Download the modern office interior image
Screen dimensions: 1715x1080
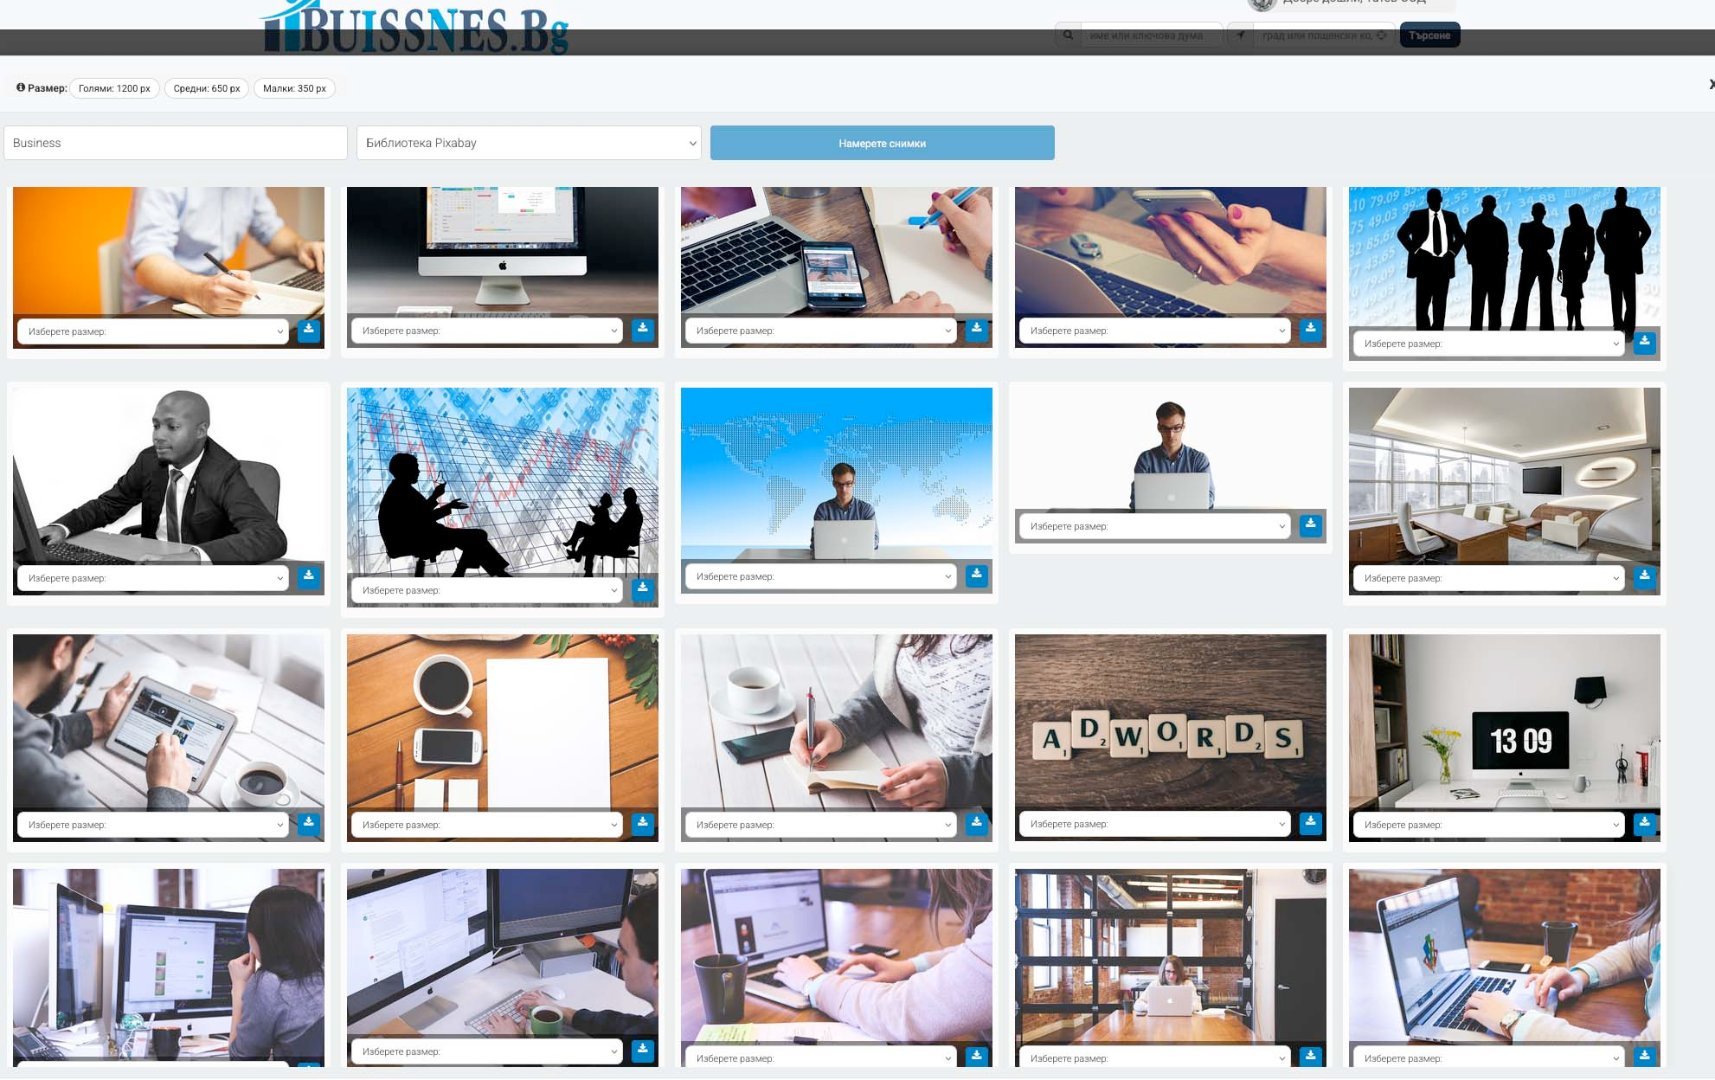(1644, 577)
